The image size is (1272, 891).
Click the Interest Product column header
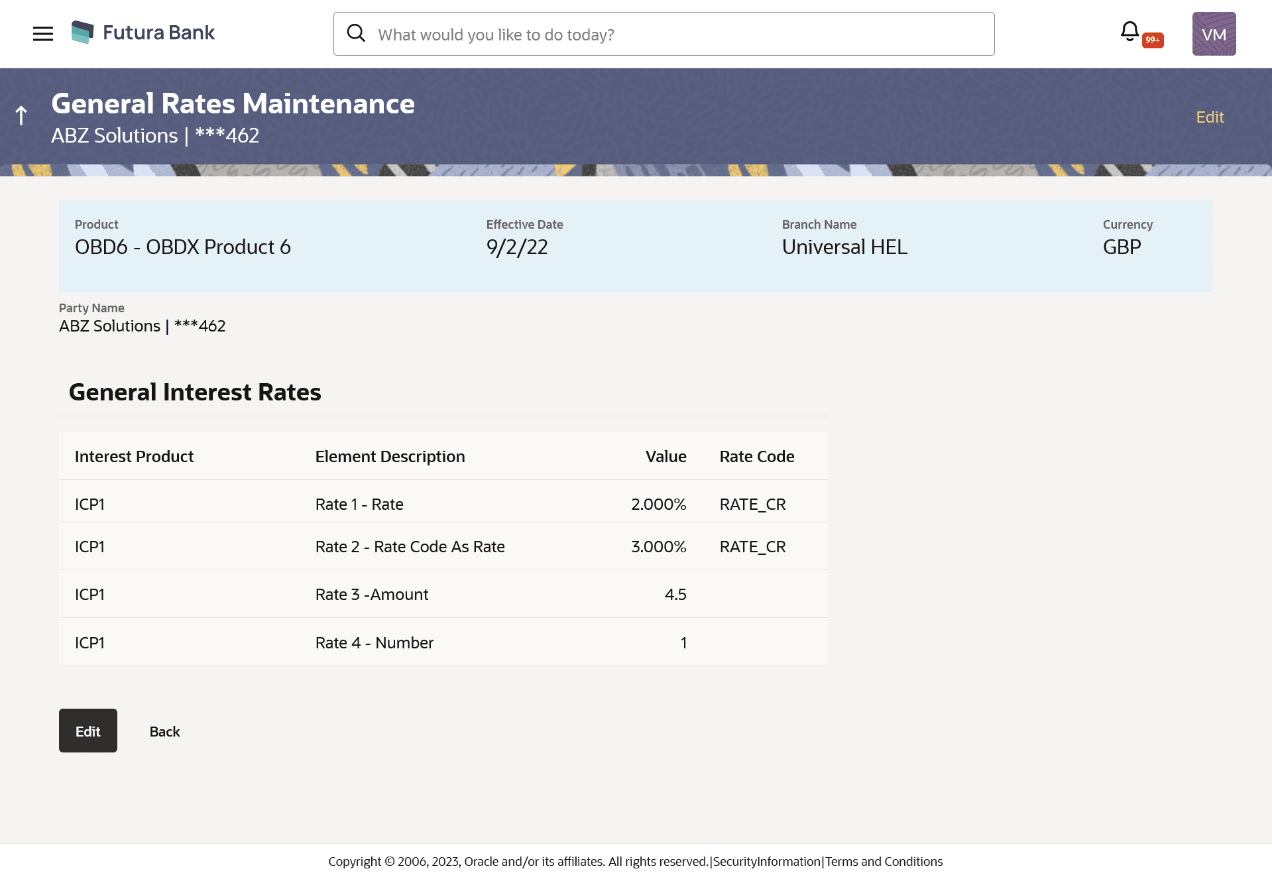point(134,456)
